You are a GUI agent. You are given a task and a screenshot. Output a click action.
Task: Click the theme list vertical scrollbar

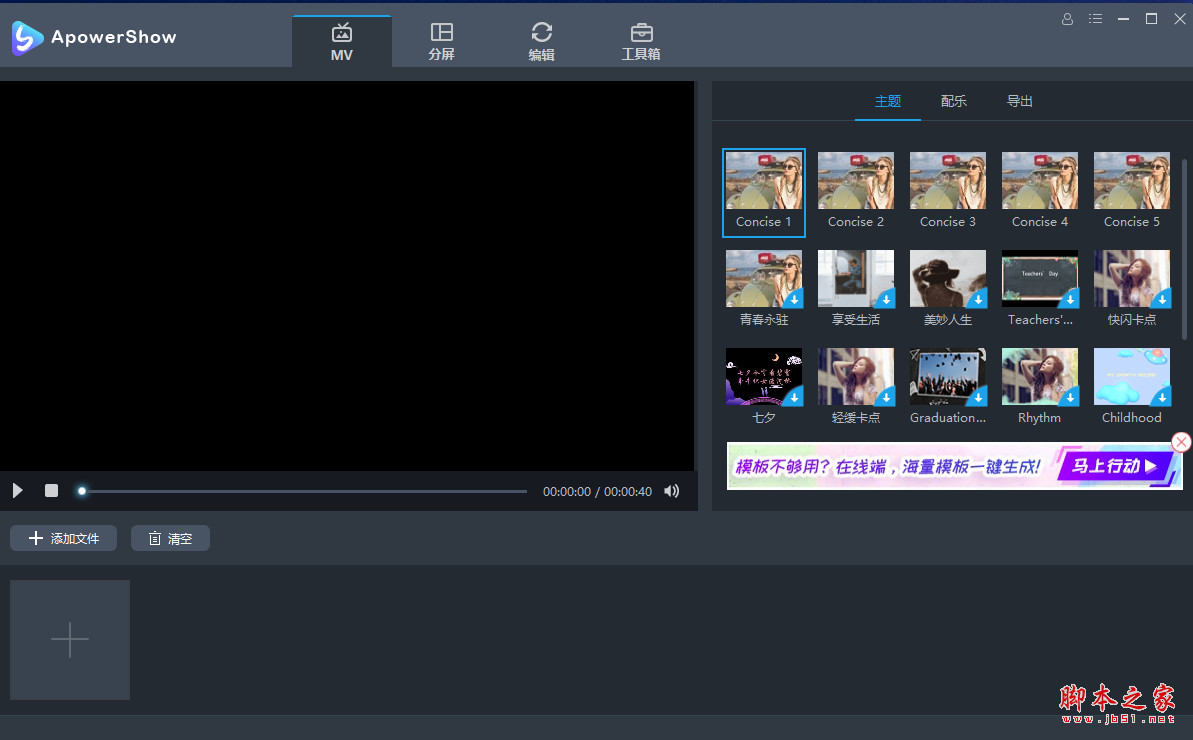(1185, 250)
